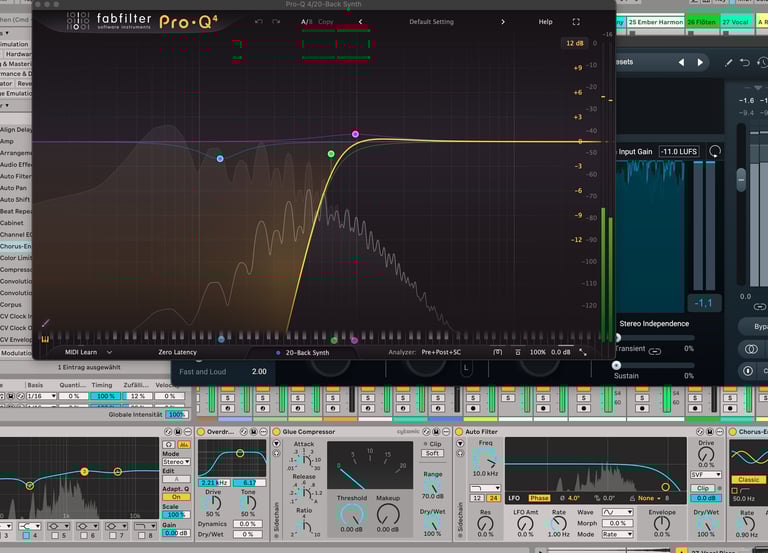Open the SVF filter circuit dropdown
768x553 pixels.
point(705,475)
